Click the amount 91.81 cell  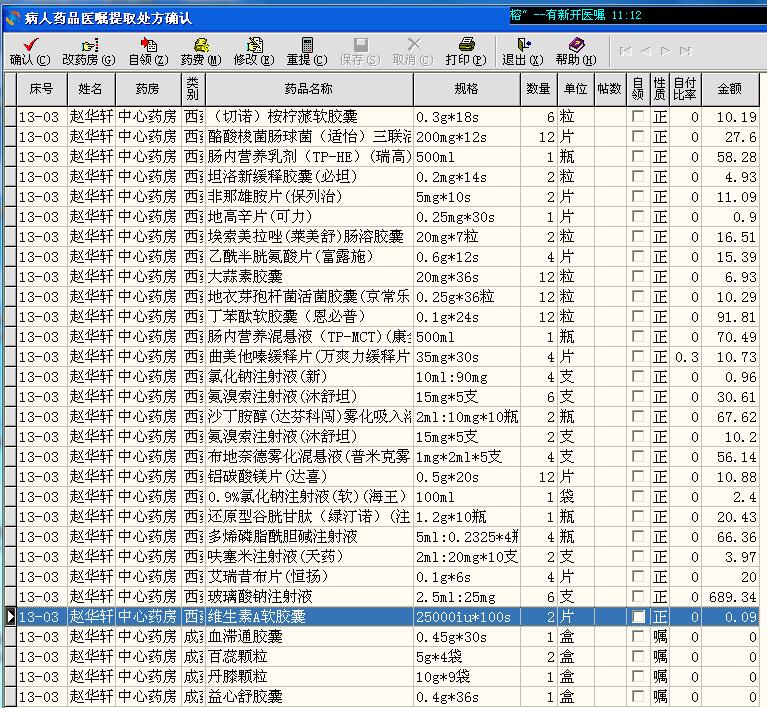730,317
